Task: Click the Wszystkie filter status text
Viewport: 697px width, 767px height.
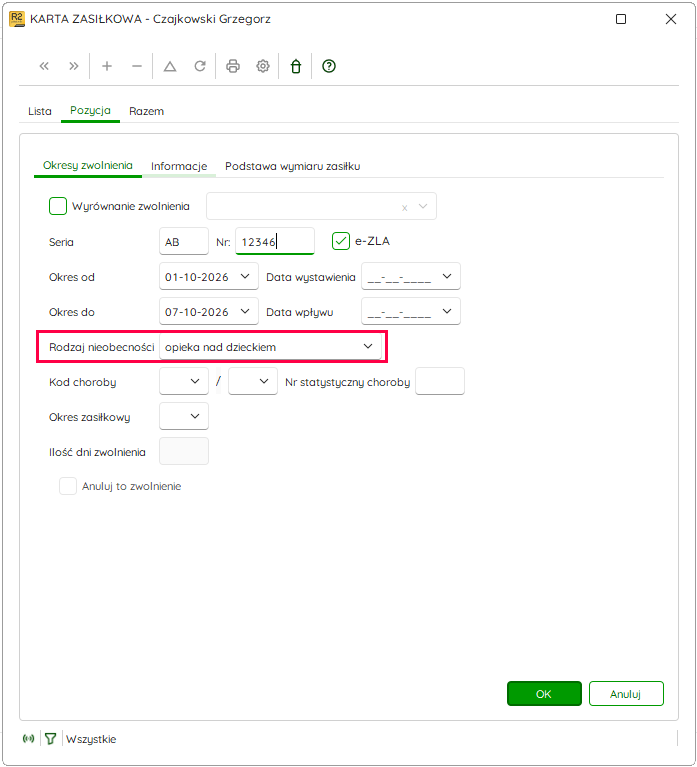Action: 91,739
